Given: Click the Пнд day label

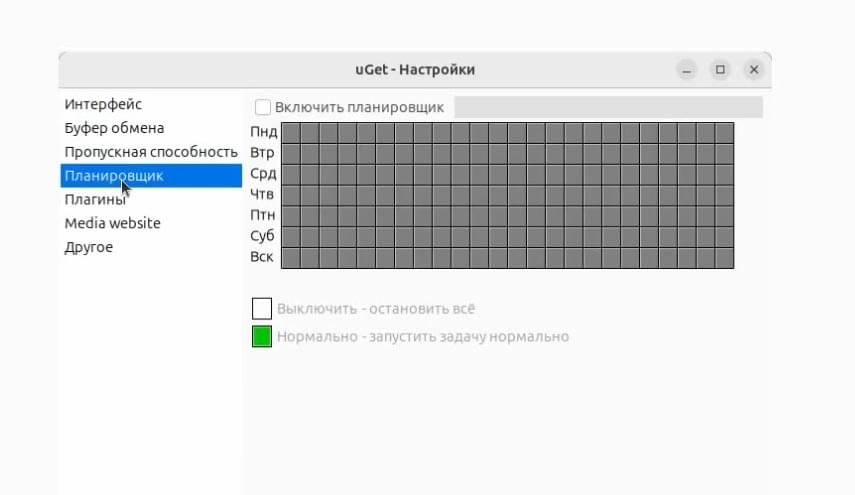Looking at the screenshot, I should coord(264,132).
